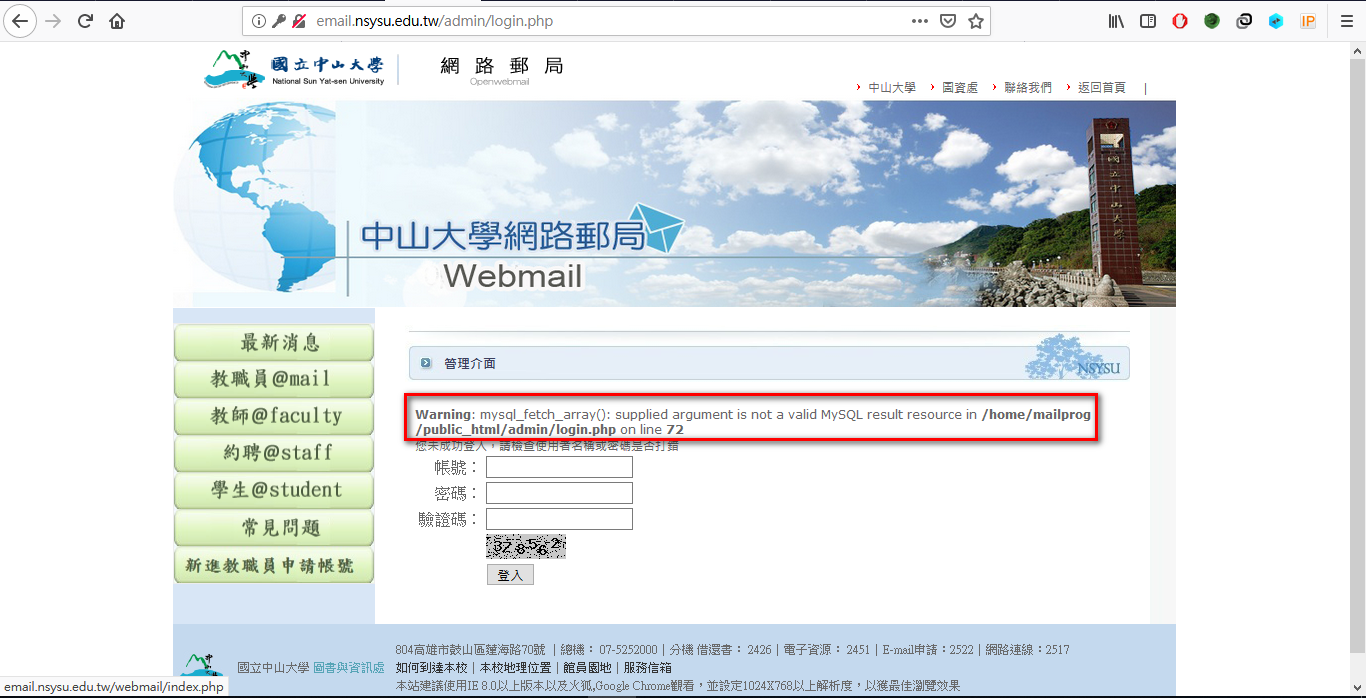Open 聯絡我們 contact link
The image size is (1366, 698).
[x=1028, y=88]
